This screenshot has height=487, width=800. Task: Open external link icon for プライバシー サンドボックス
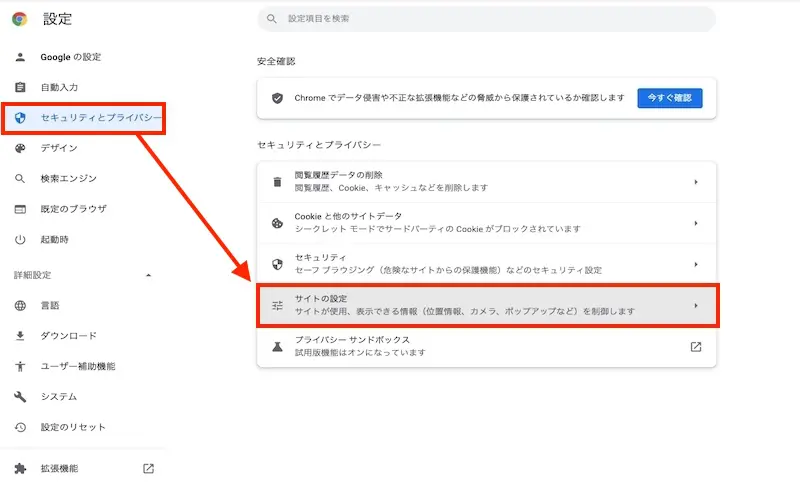696,347
